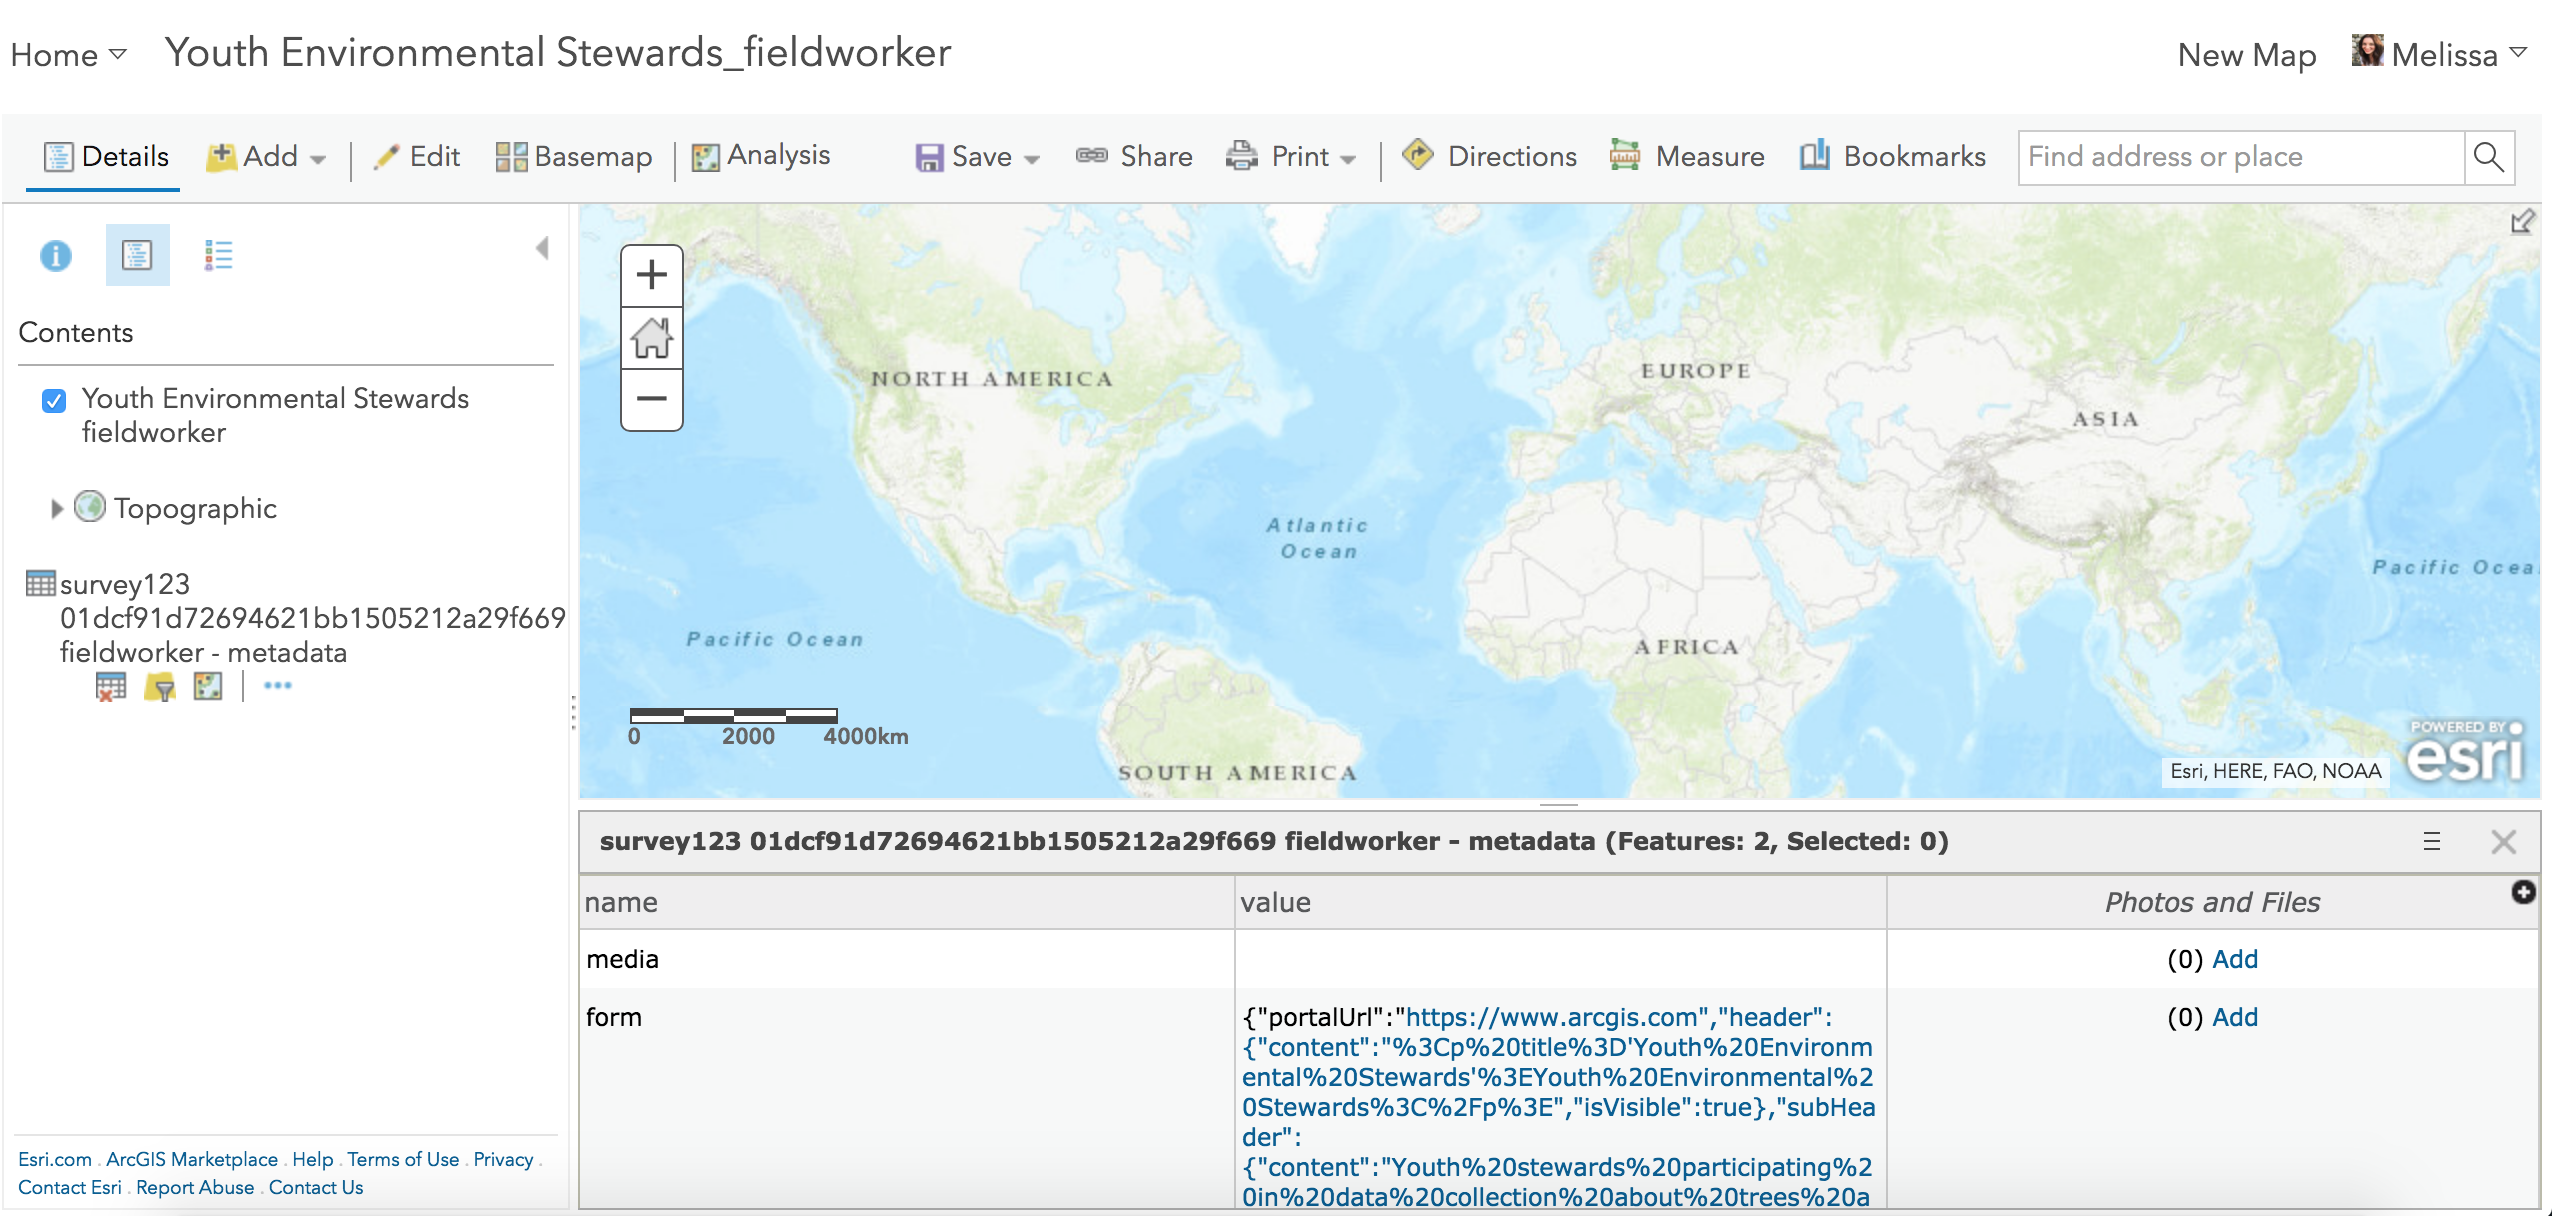Open the Melissa account dropdown
The width and height of the screenshot is (2552, 1216).
[2460, 55]
